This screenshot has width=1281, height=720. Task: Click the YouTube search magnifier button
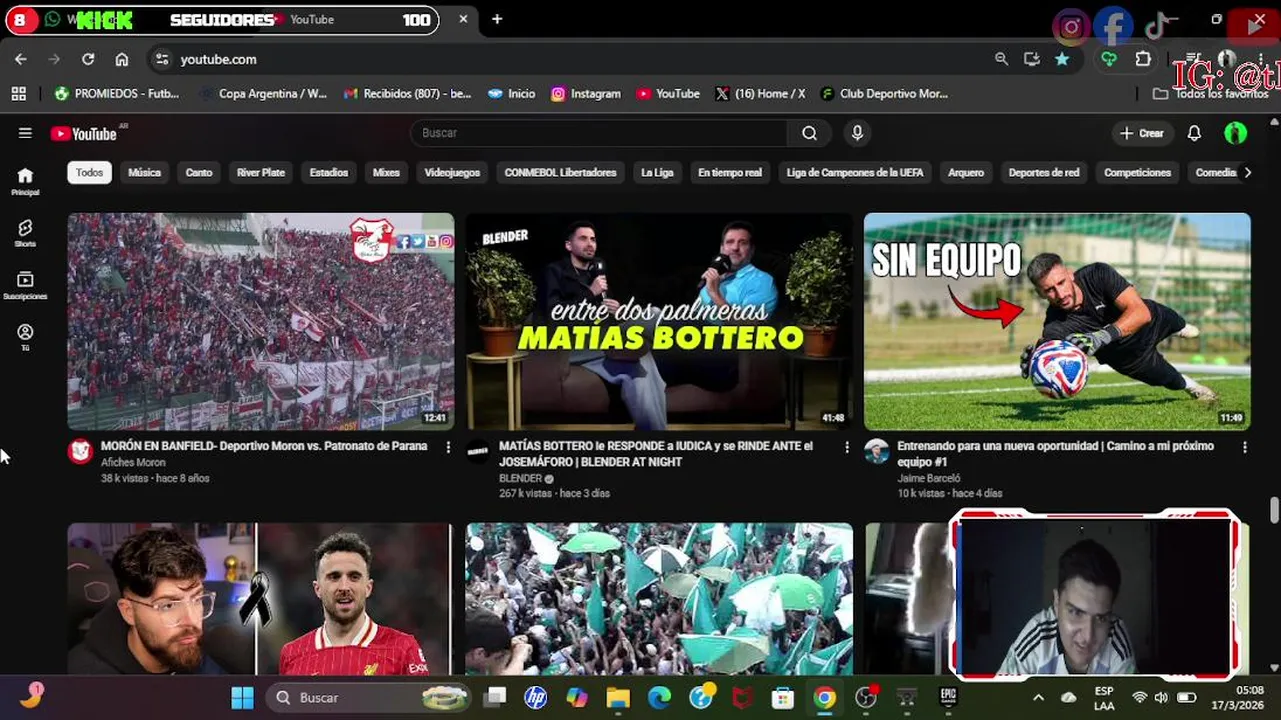click(810, 133)
